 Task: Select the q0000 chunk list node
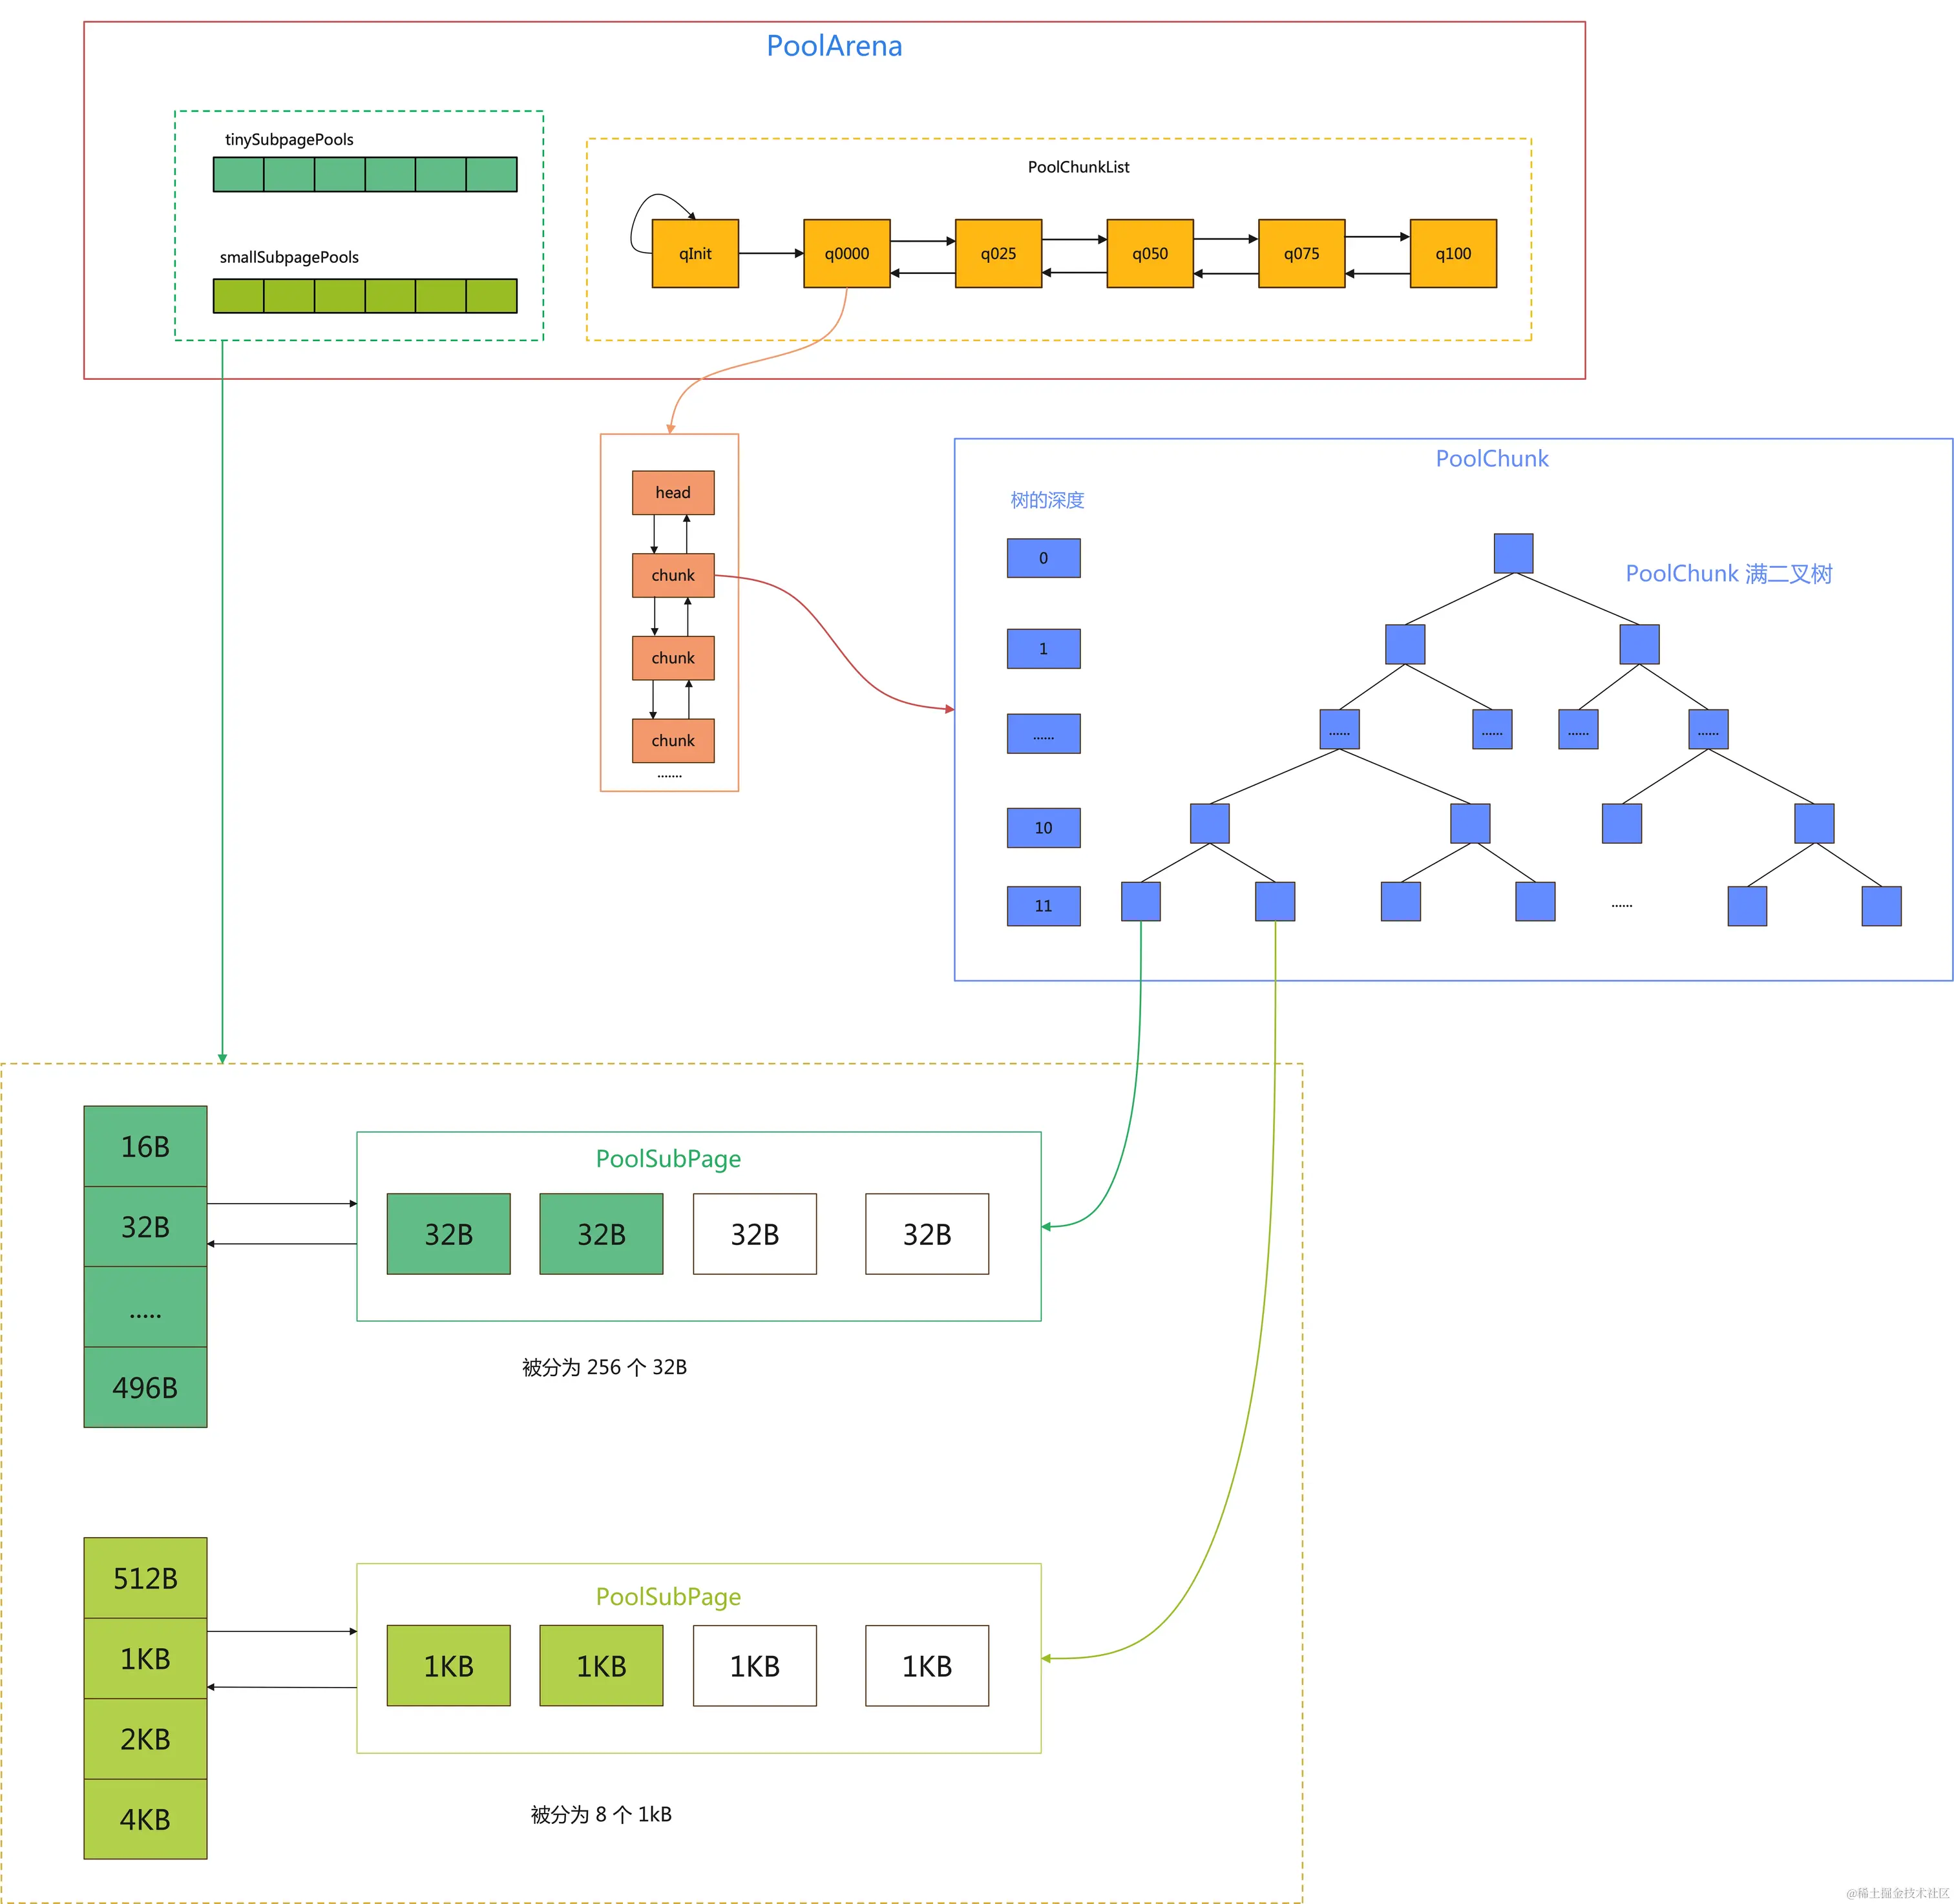click(x=846, y=254)
